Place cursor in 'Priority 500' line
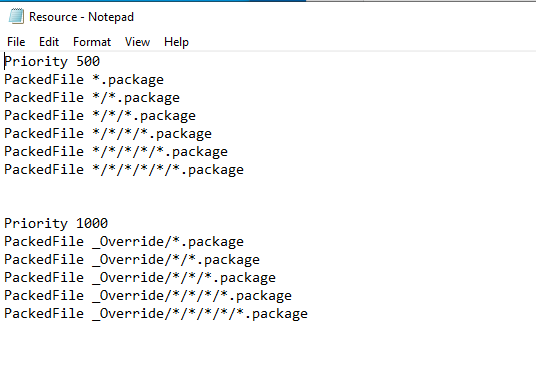 click(52, 62)
